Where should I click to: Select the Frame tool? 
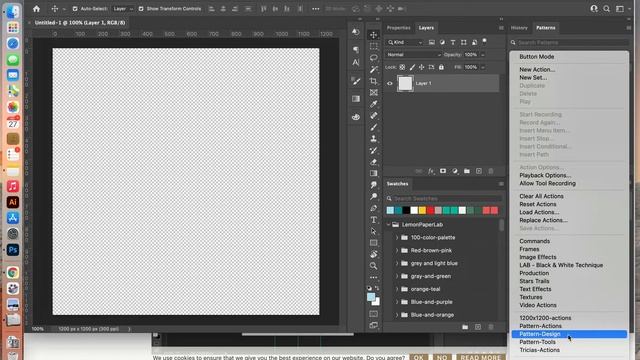coord(373,93)
